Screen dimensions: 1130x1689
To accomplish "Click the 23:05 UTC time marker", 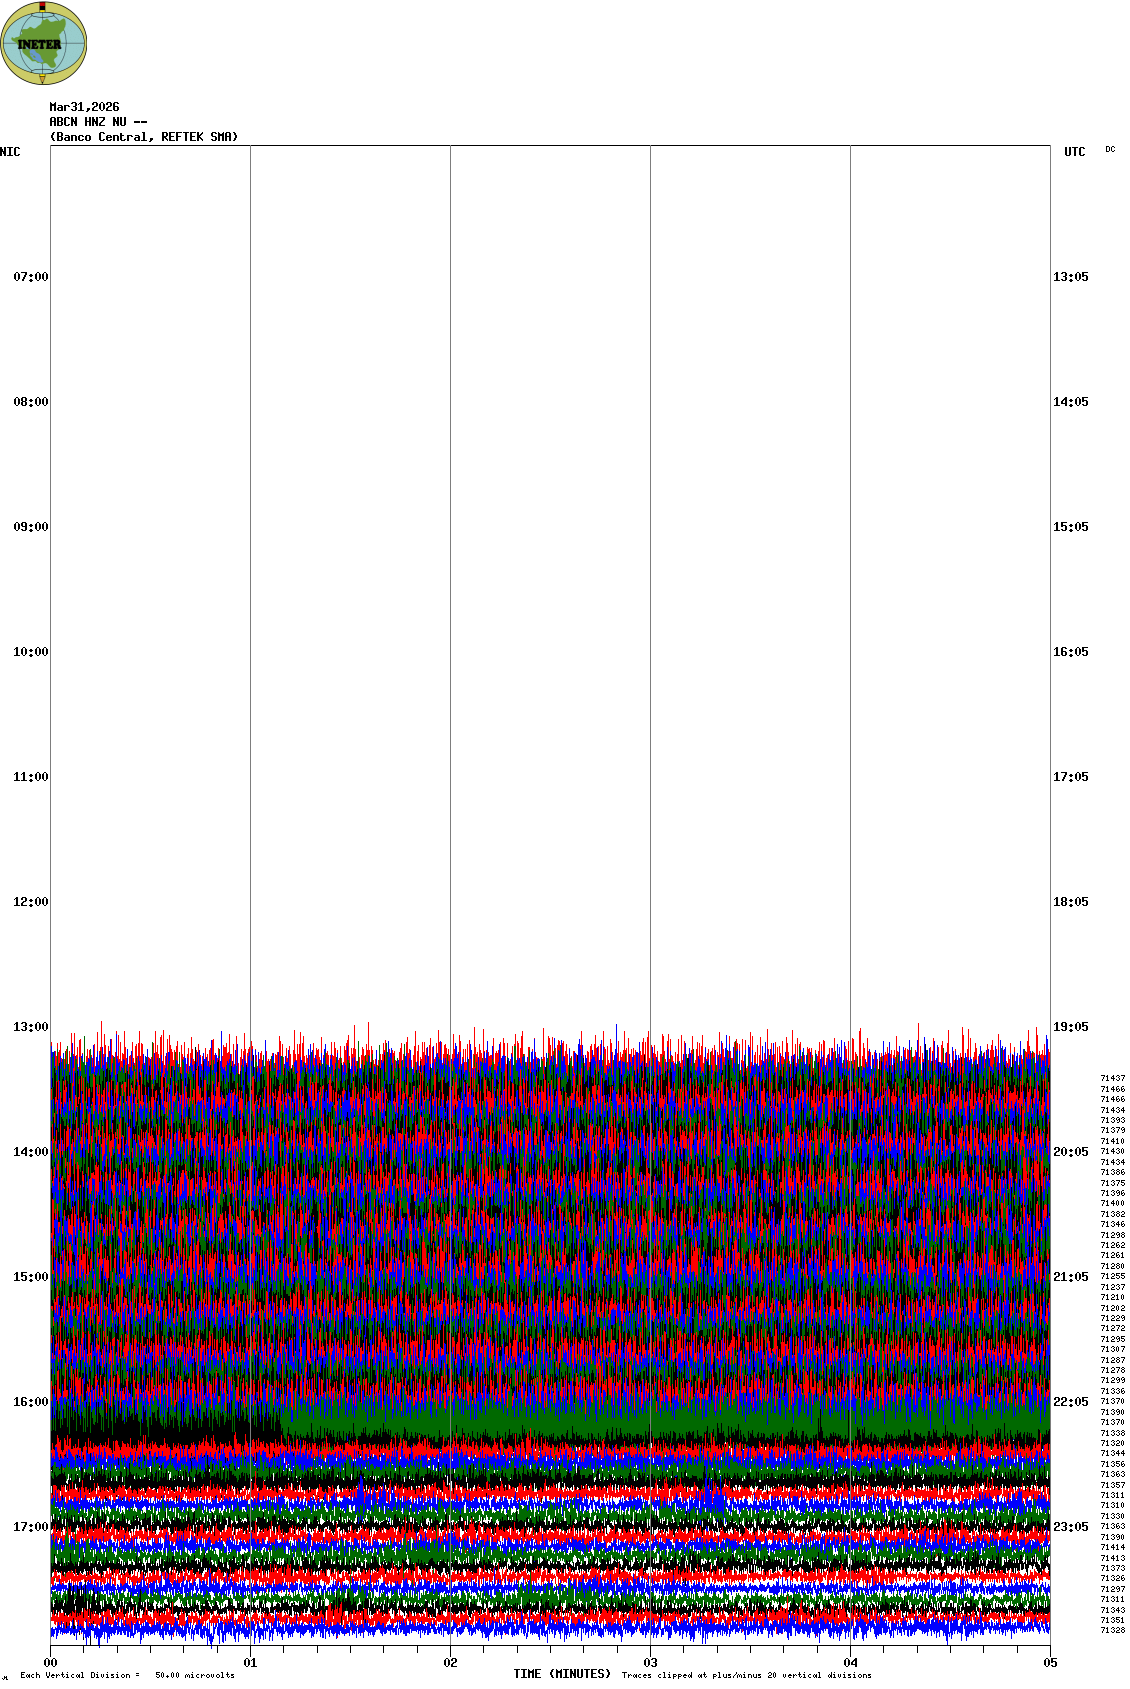I will [x=1070, y=1527].
